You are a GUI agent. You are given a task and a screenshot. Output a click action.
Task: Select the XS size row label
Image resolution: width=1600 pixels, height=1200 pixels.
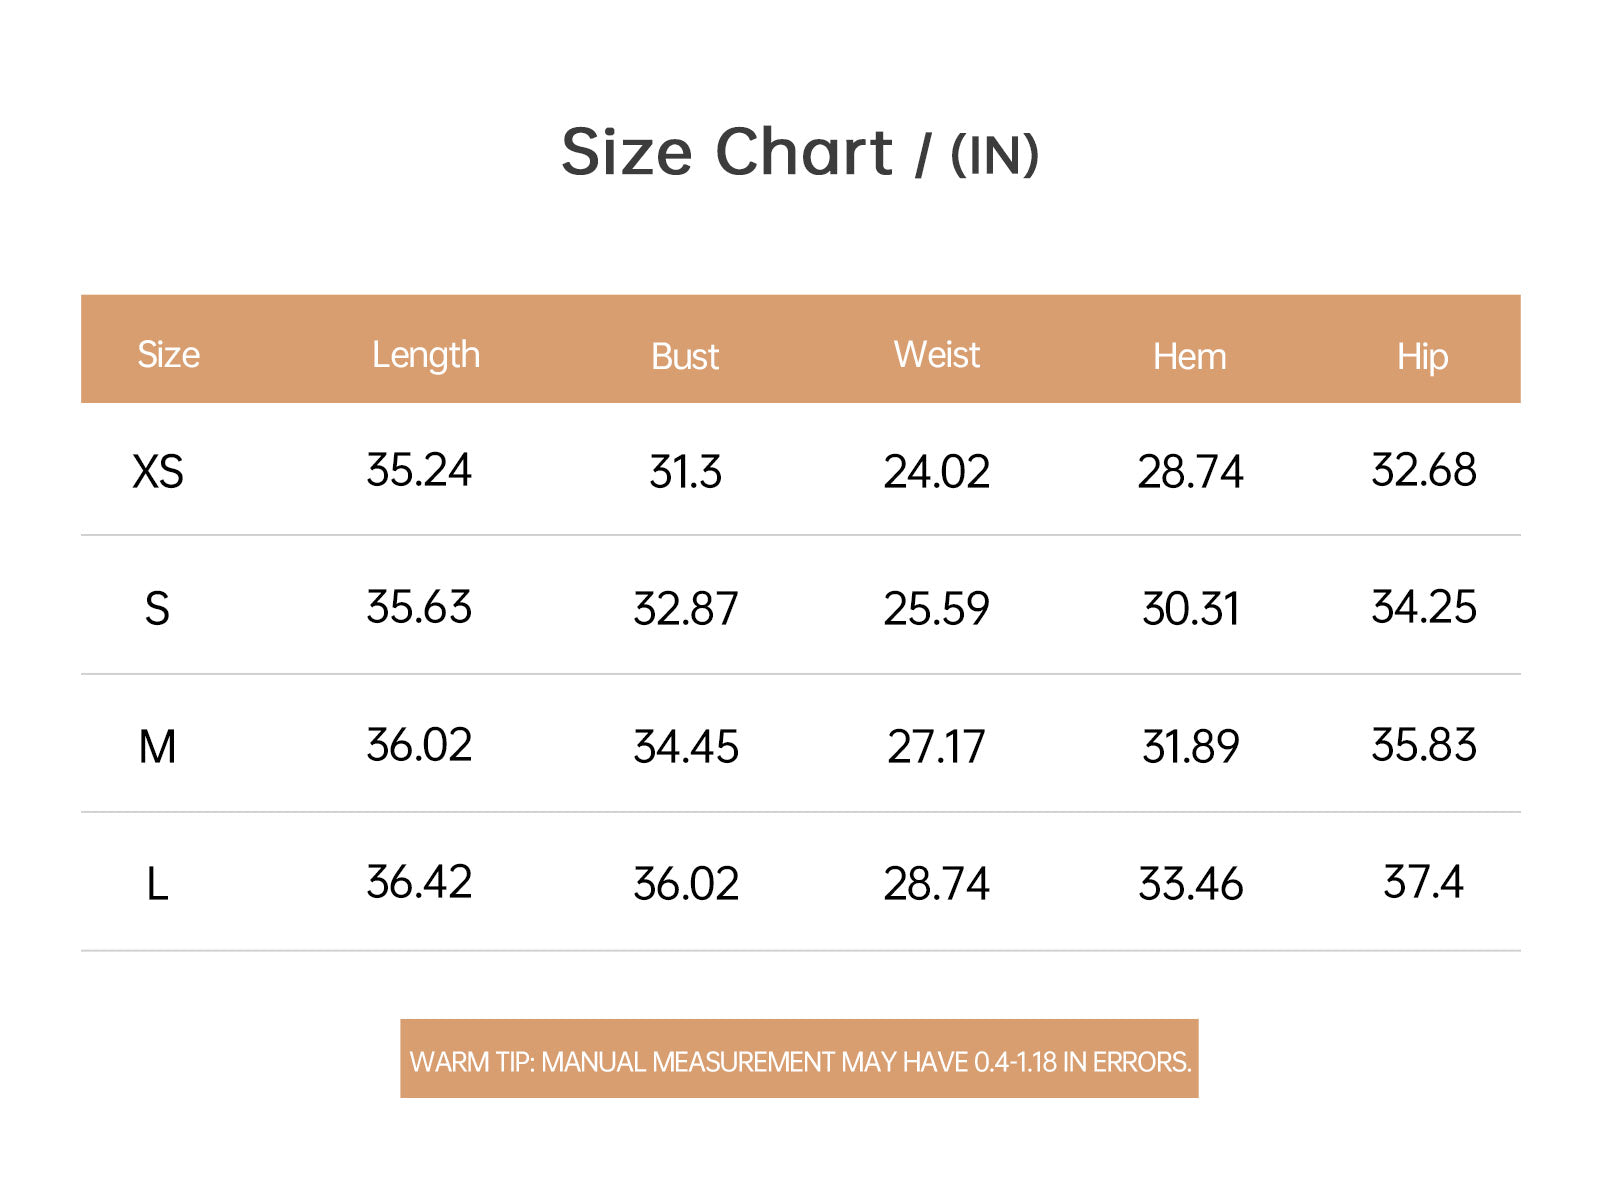click(158, 471)
